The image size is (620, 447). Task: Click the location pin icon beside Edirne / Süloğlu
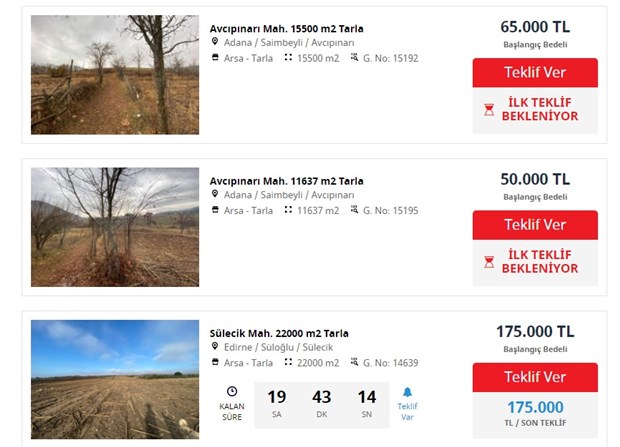click(215, 347)
